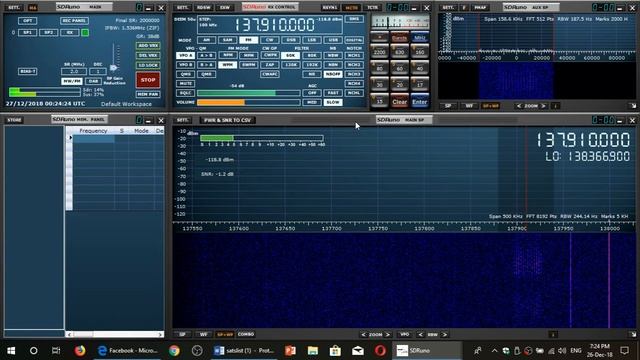Screen dimensions: 640x360
Task: Switch Main SP to SP view
Action: 182,334
